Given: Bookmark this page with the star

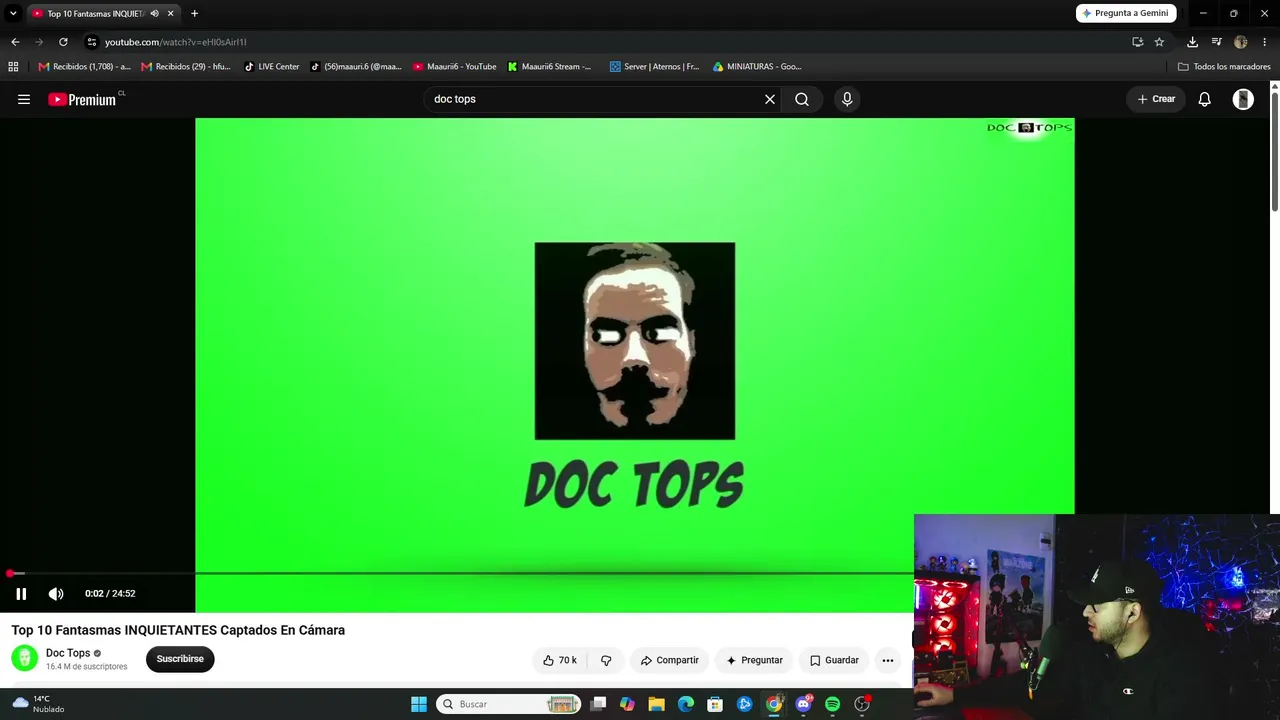Looking at the screenshot, I should click(x=1159, y=42).
